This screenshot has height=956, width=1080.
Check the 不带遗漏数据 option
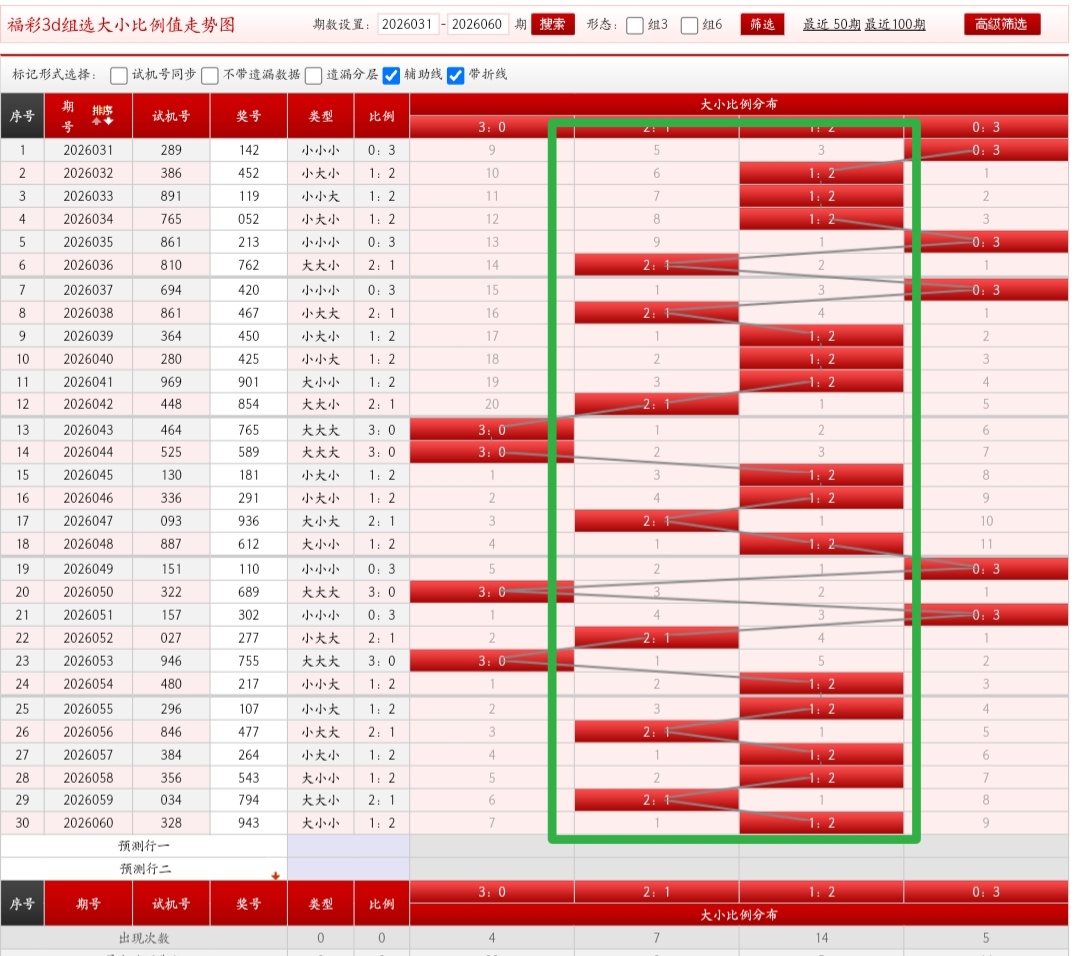(x=210, y=75)
